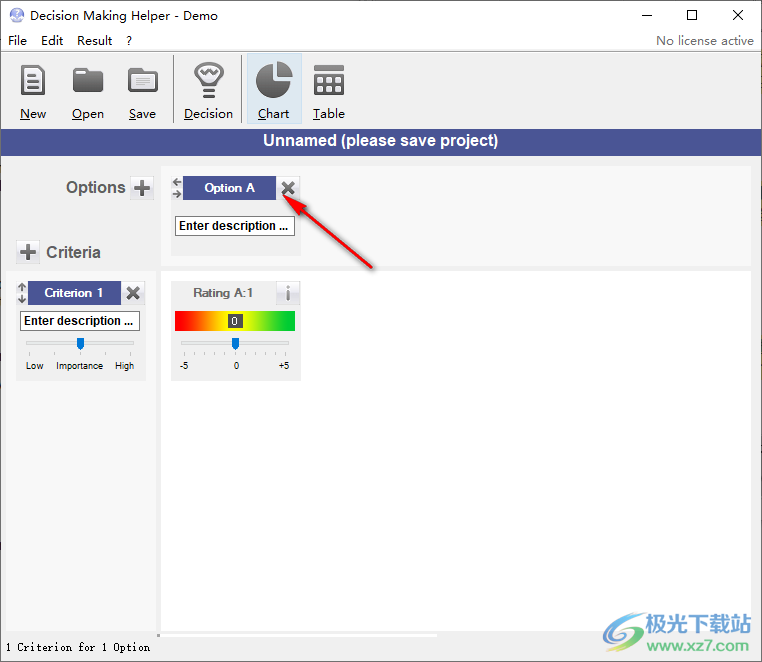The height and width of the screenshot is (662, 762).
Task: Click the Option A swap arrows
Action: click(177, 188)
